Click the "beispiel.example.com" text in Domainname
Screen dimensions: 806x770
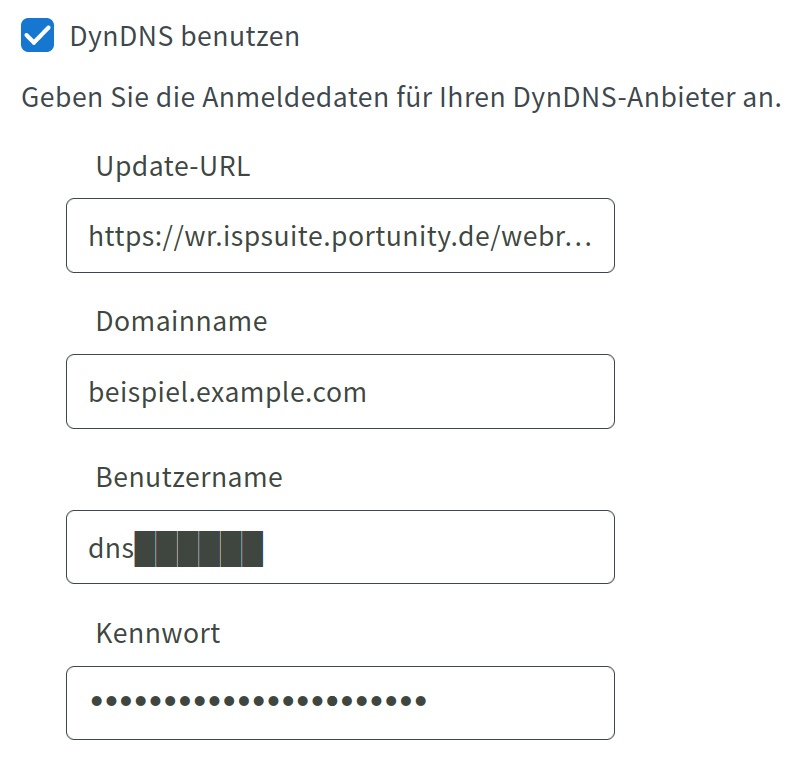point(227,392)
